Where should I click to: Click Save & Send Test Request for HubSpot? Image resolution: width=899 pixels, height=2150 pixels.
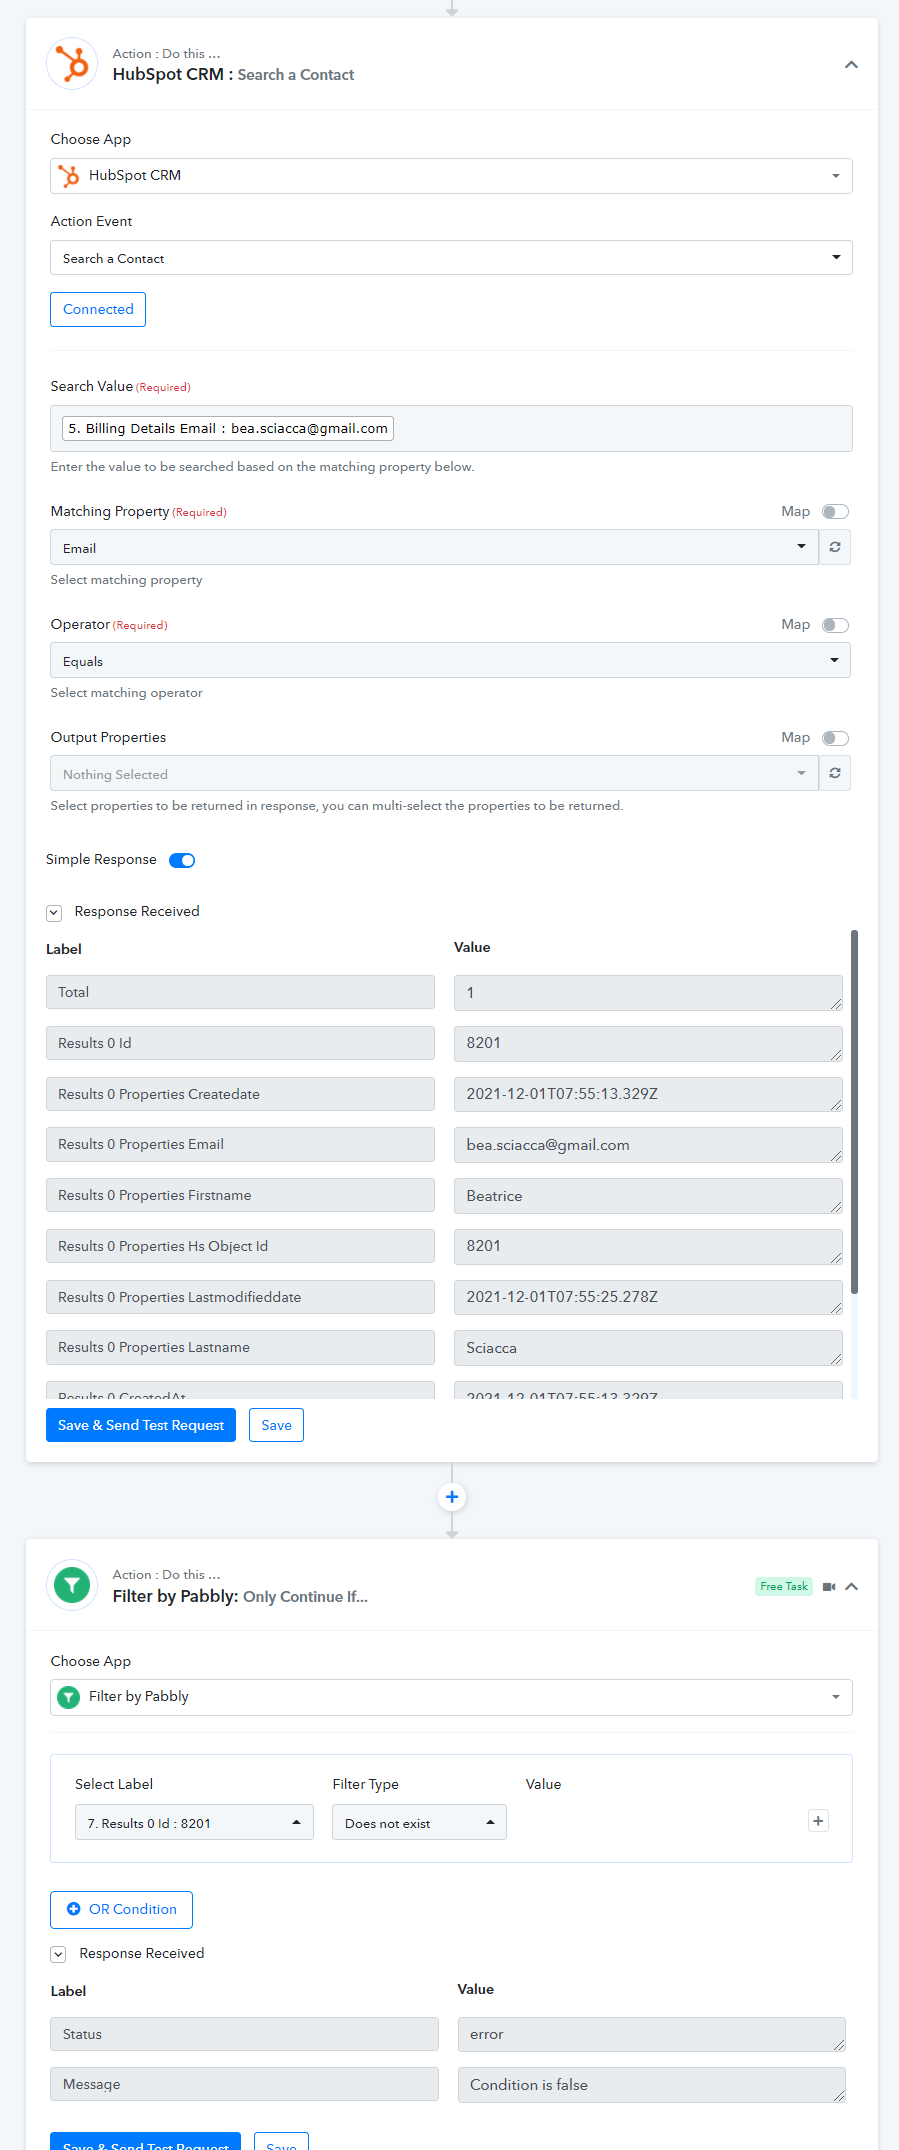tap(141, 1425)
